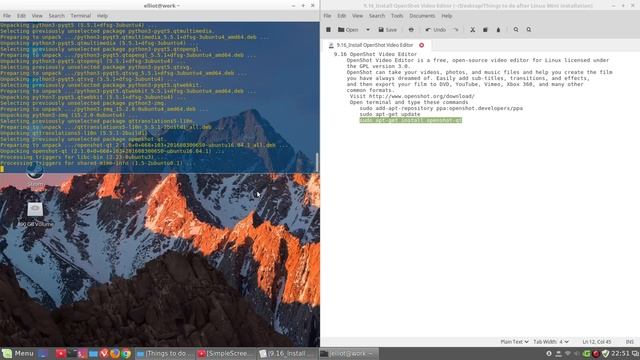This screenshot has width=640, height=360.
Task: Open the terminal's File menu
Action: pyautogui.click(x=7, y=16)
